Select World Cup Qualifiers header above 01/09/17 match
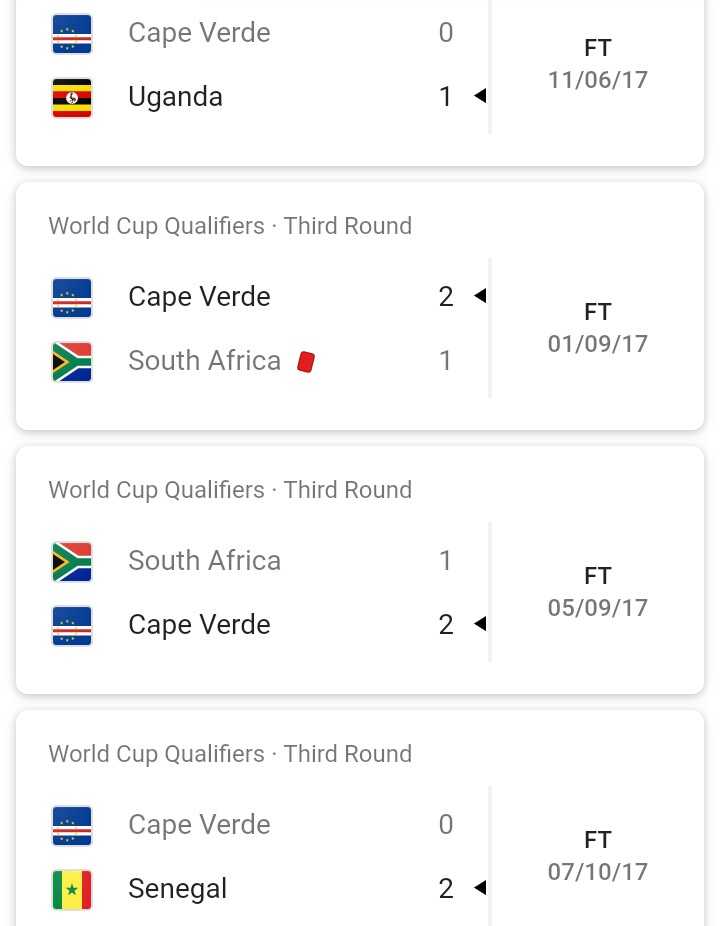 pos(230,226)
